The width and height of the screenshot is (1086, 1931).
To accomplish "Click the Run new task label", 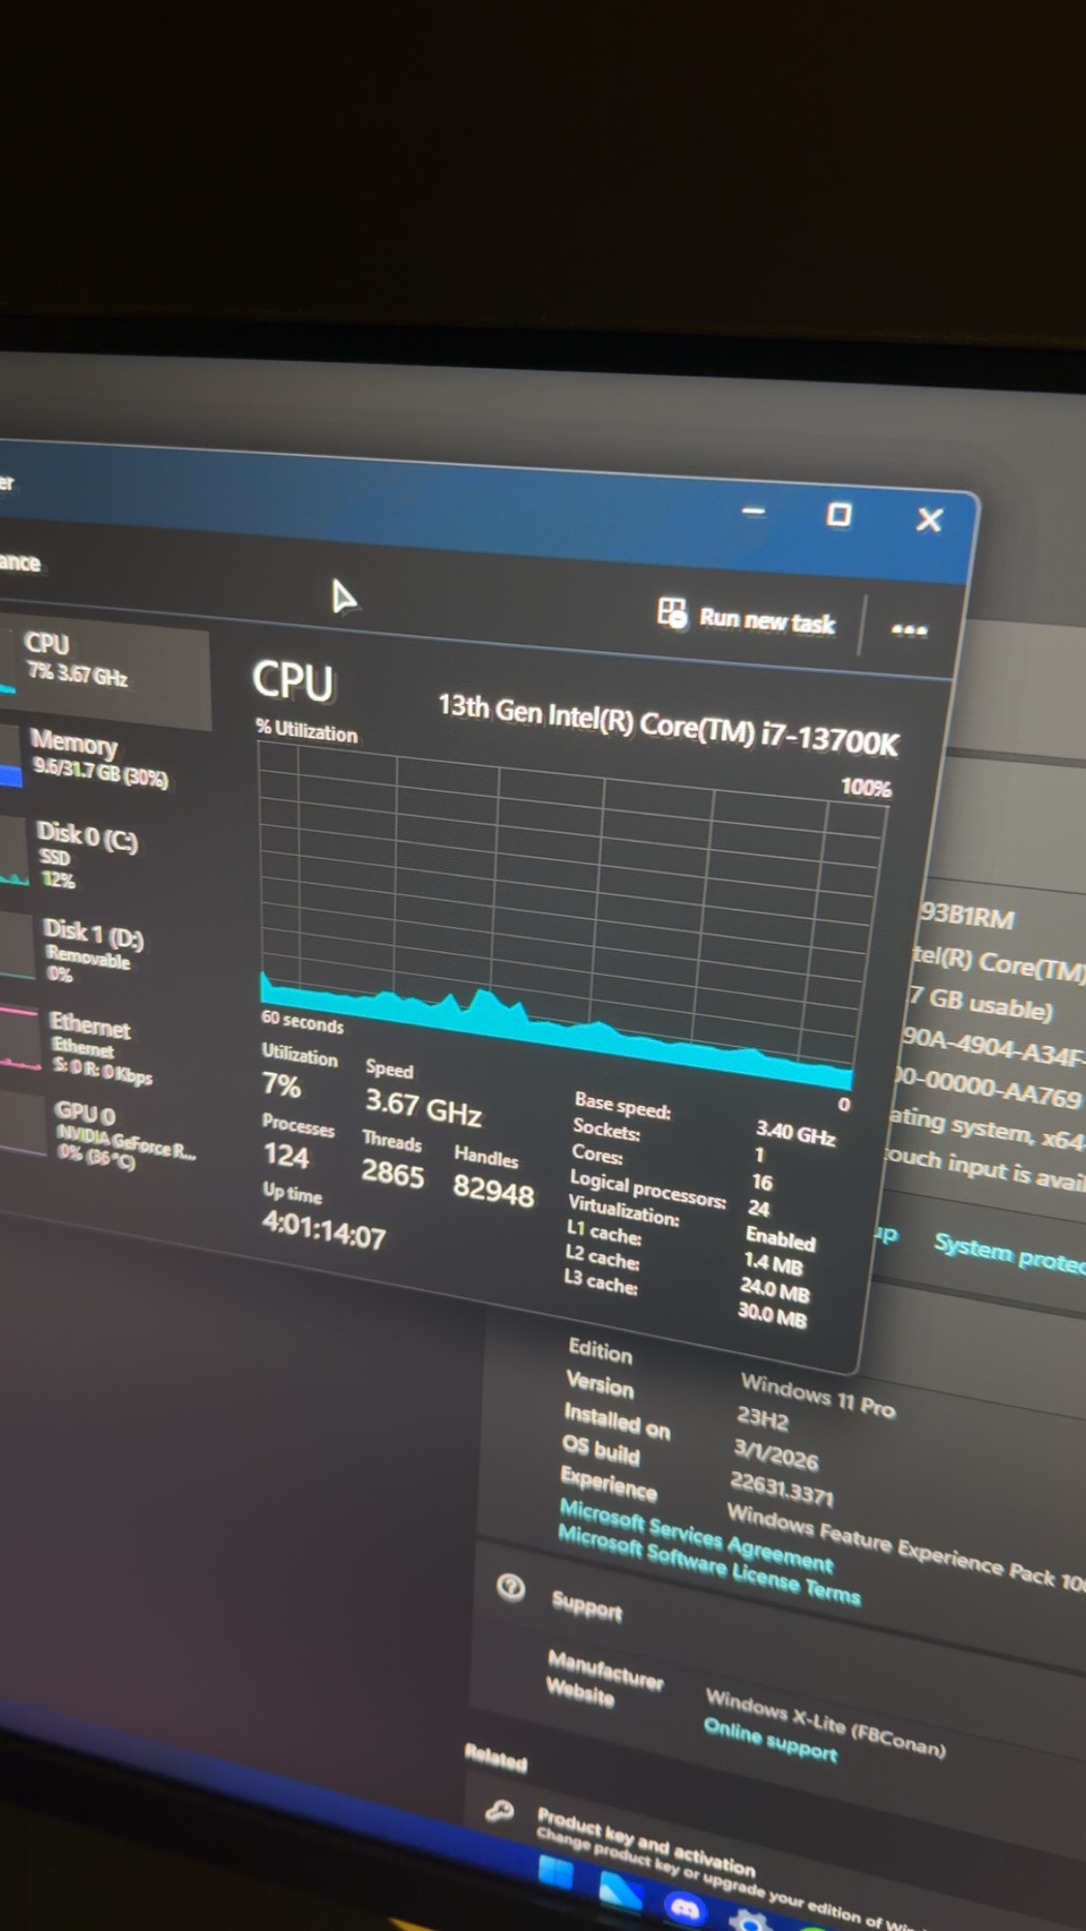I will [767, 622].
